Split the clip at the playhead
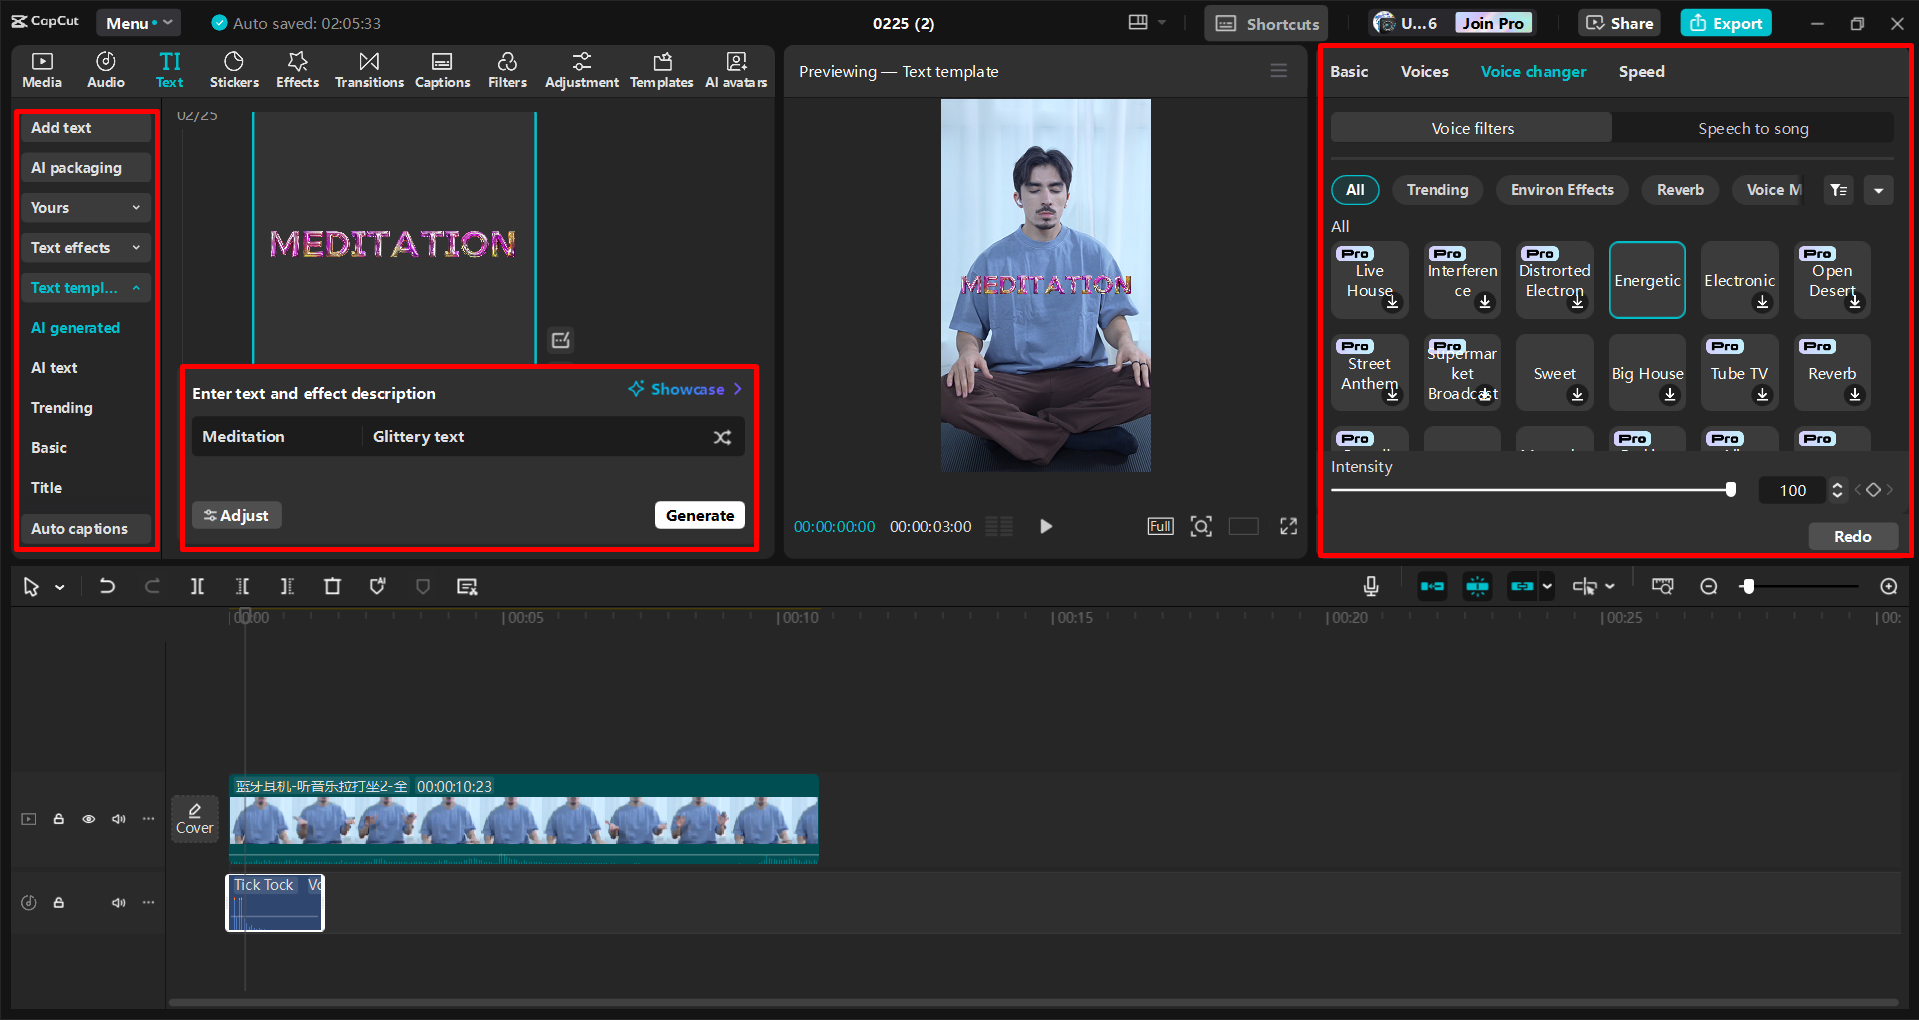This screenshot has width=1919, height=1020. tap(197, 586)
